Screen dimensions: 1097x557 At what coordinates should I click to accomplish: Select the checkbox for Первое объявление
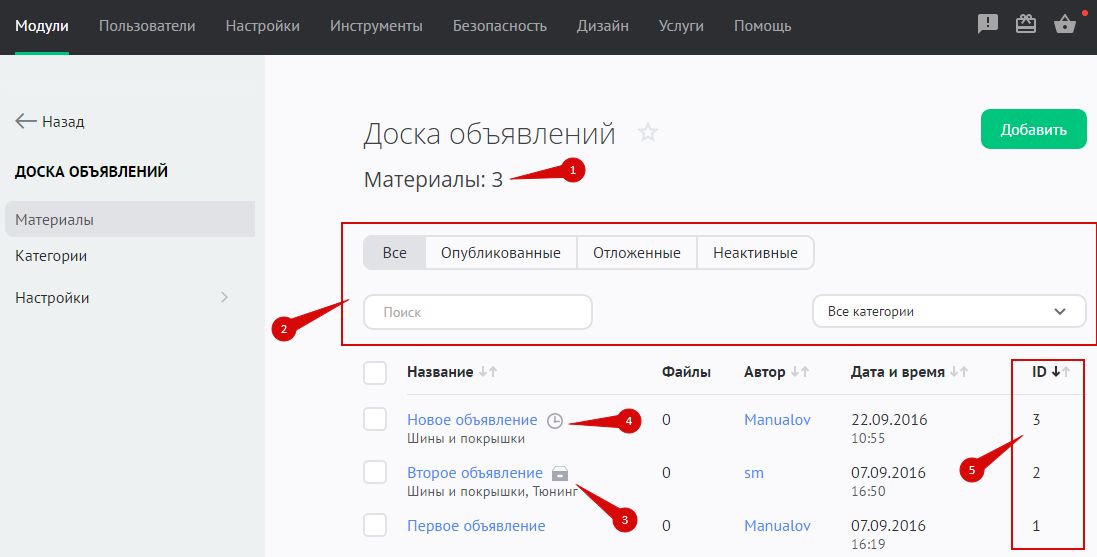[375, 525]
